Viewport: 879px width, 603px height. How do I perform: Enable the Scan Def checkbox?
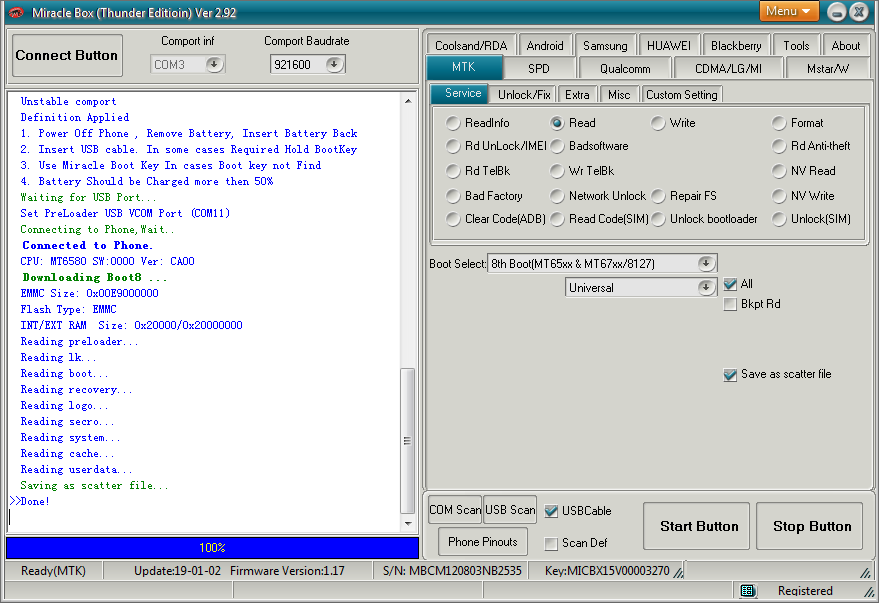pyautogui.click(x=552, y=543)
